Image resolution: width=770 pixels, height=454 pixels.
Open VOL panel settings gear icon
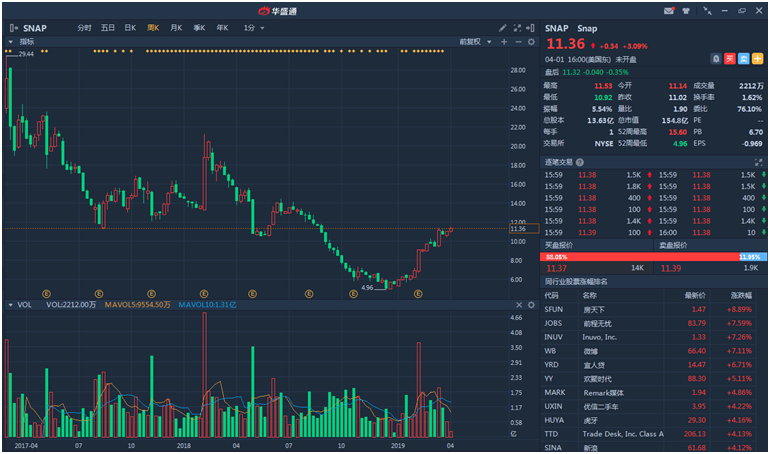(x=531, y=305)
